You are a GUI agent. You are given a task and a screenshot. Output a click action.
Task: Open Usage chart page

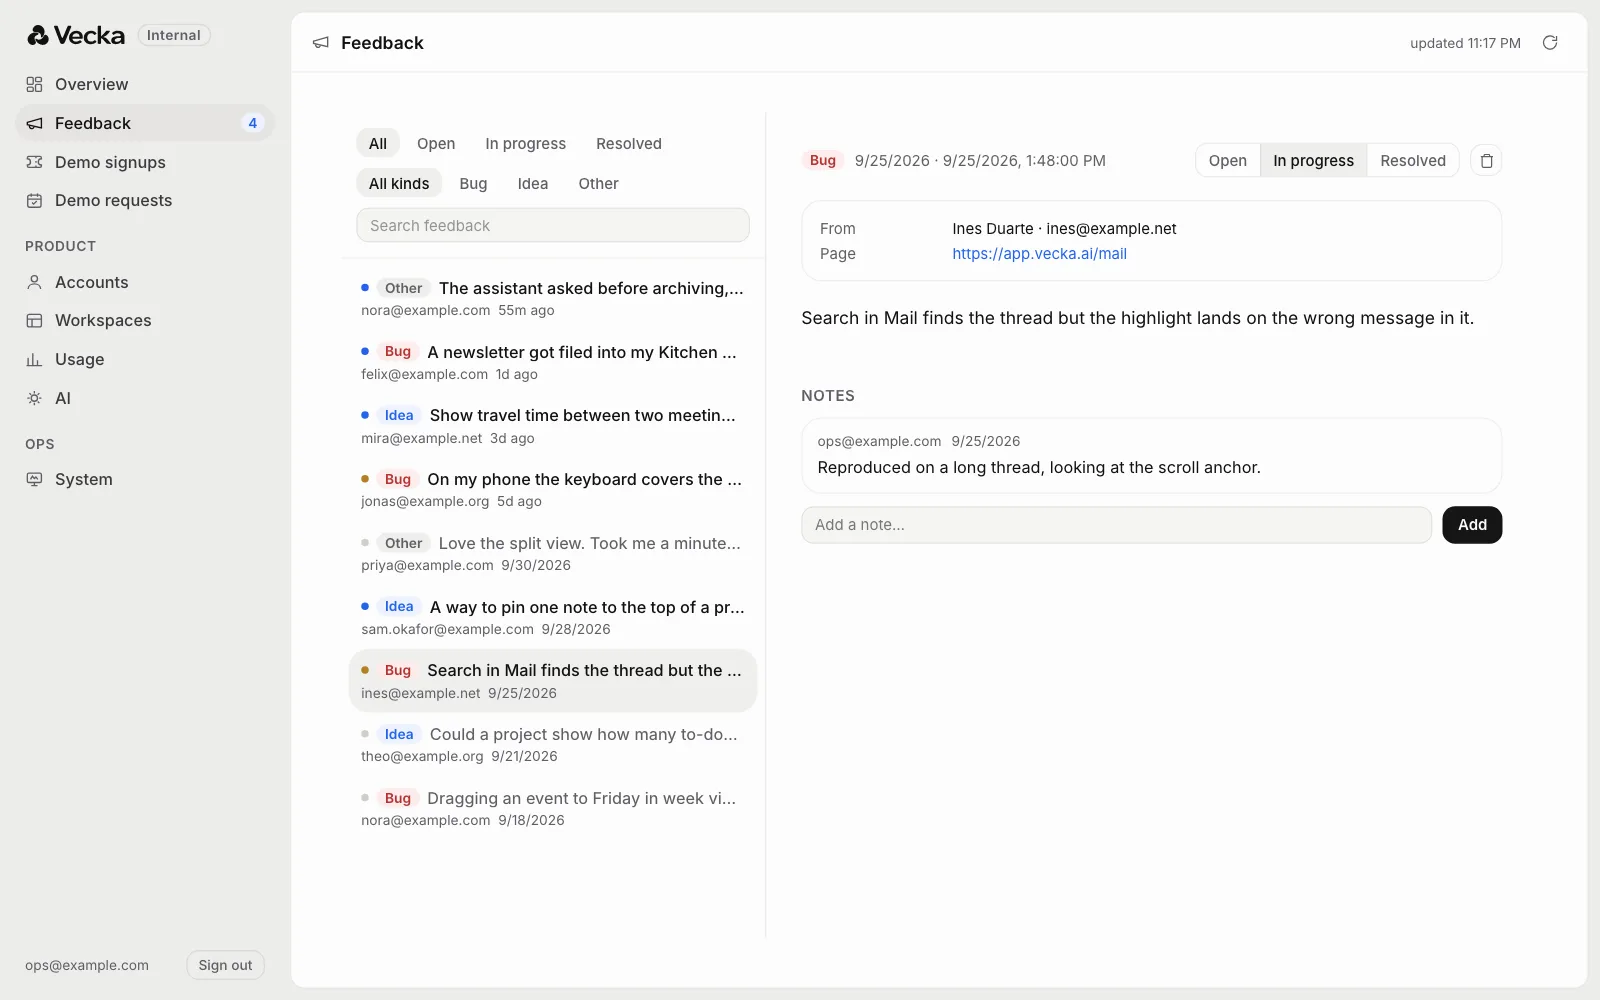[x=145, y=359]
